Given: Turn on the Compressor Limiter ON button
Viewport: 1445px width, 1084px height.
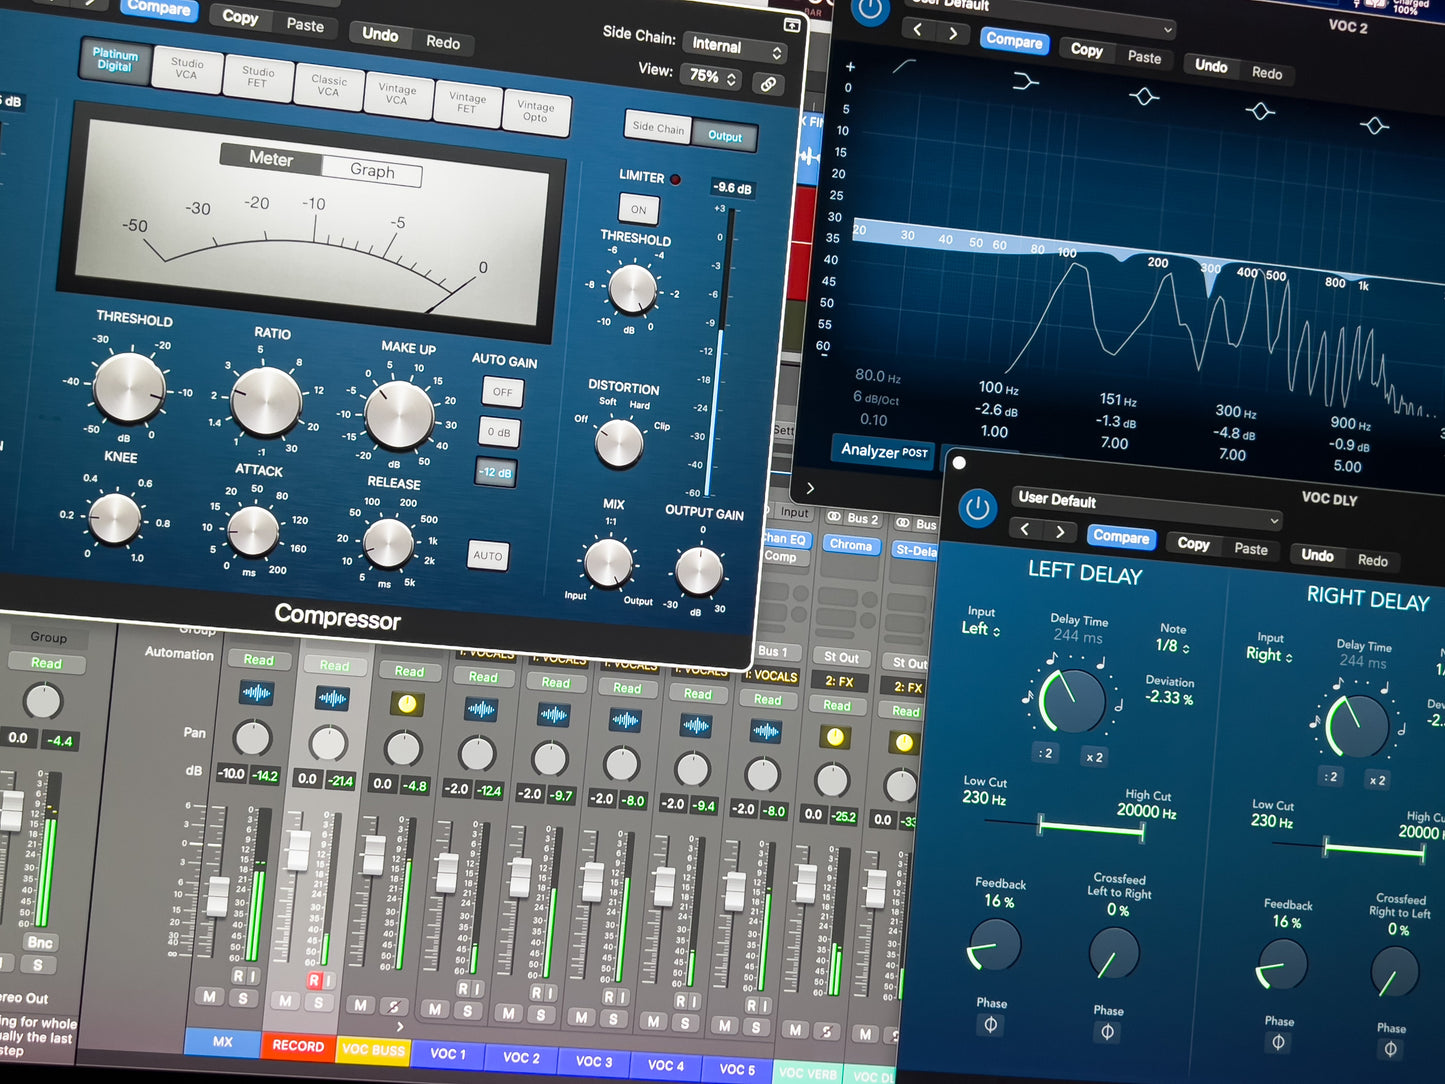Looking at the screenshot, I should [638, 210].
